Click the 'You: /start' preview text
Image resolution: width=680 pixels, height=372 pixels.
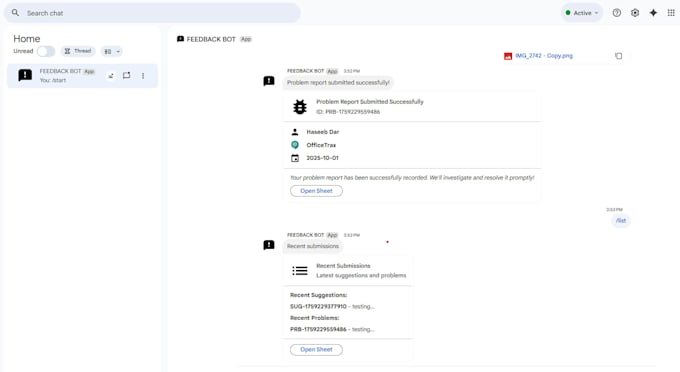(x=53, y=80)
